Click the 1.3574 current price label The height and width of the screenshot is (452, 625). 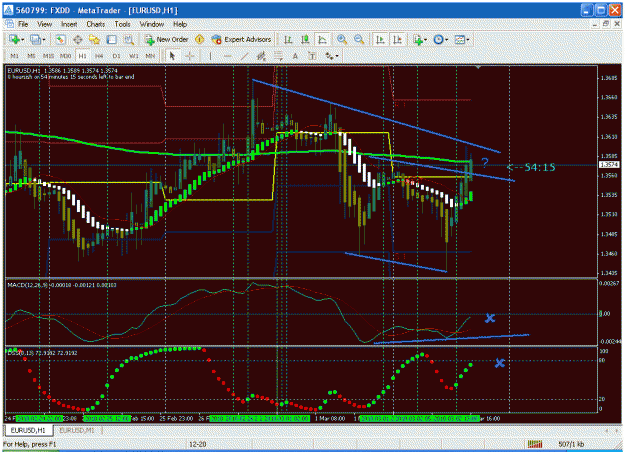point(609,165)
